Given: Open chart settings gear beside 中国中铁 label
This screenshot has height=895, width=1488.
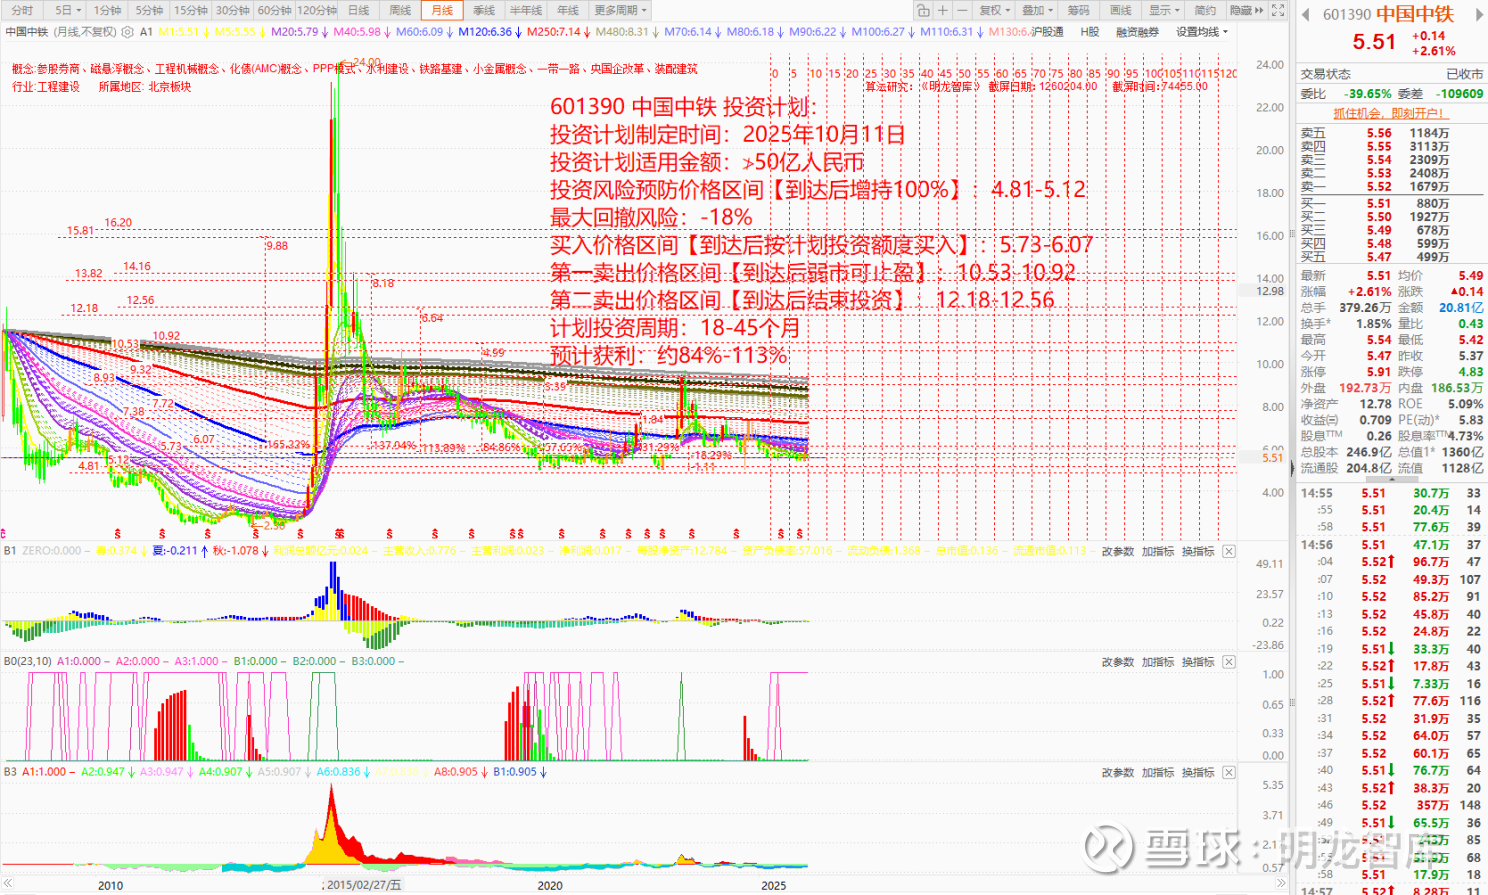Looking at the screenshot, I should [128, 32].
